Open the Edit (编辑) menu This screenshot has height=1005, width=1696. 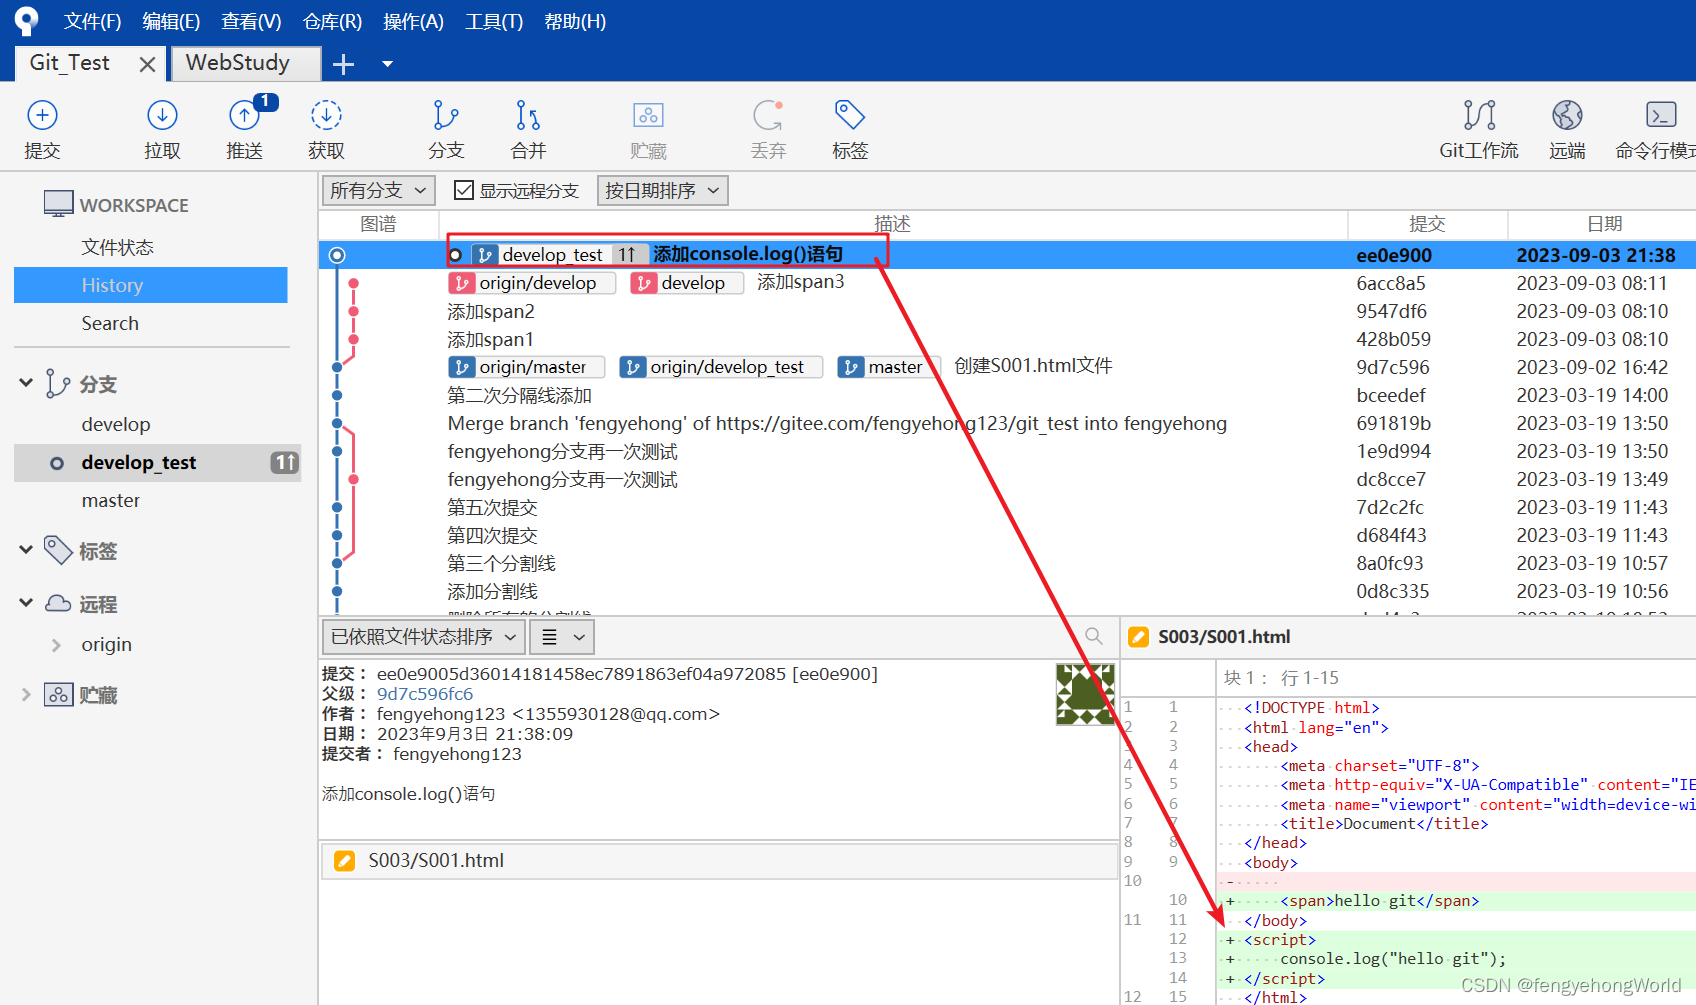click(x=171, y=21)
